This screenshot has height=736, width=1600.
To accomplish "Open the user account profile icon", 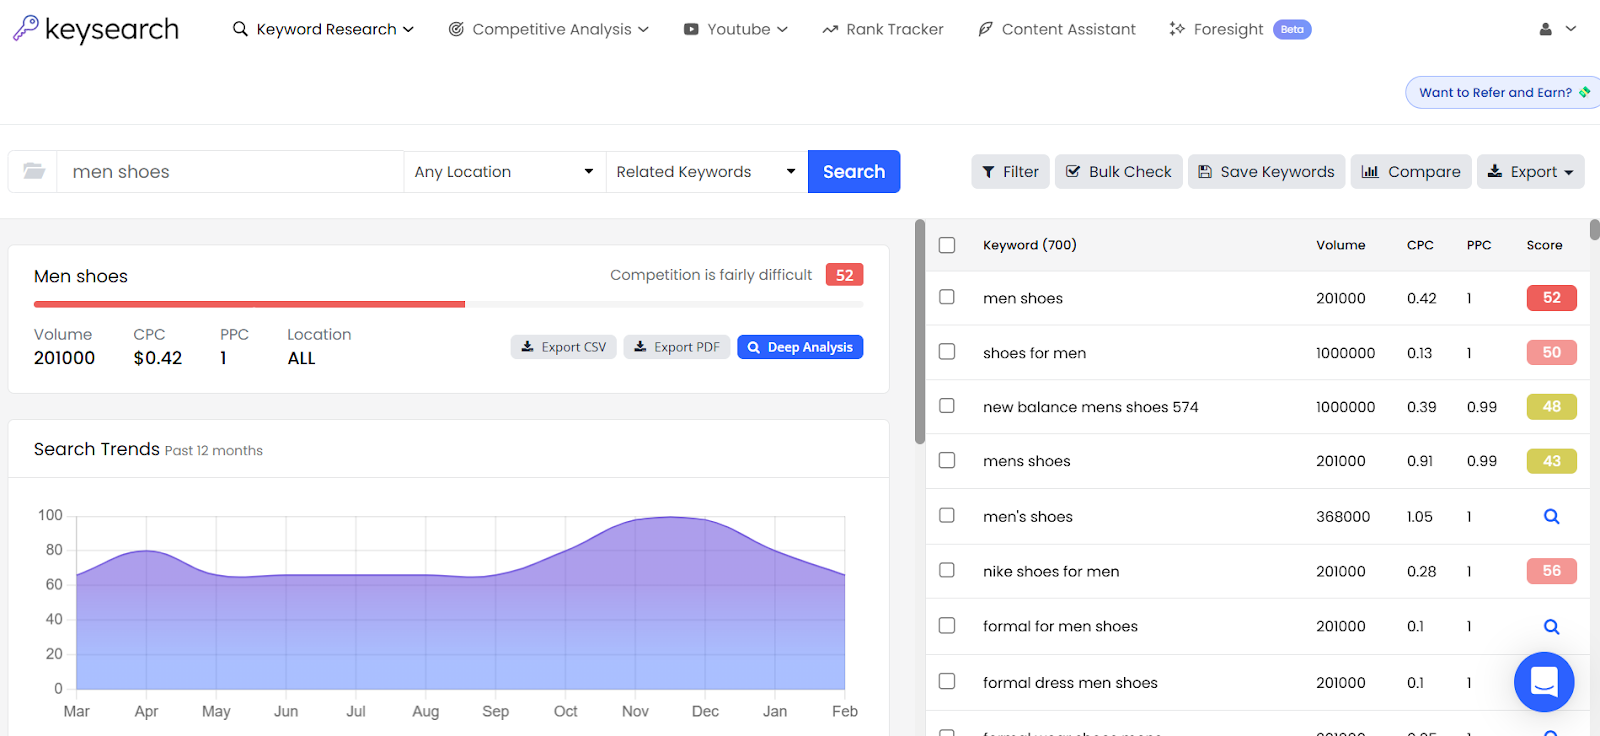I will [x=1545, y=29].
